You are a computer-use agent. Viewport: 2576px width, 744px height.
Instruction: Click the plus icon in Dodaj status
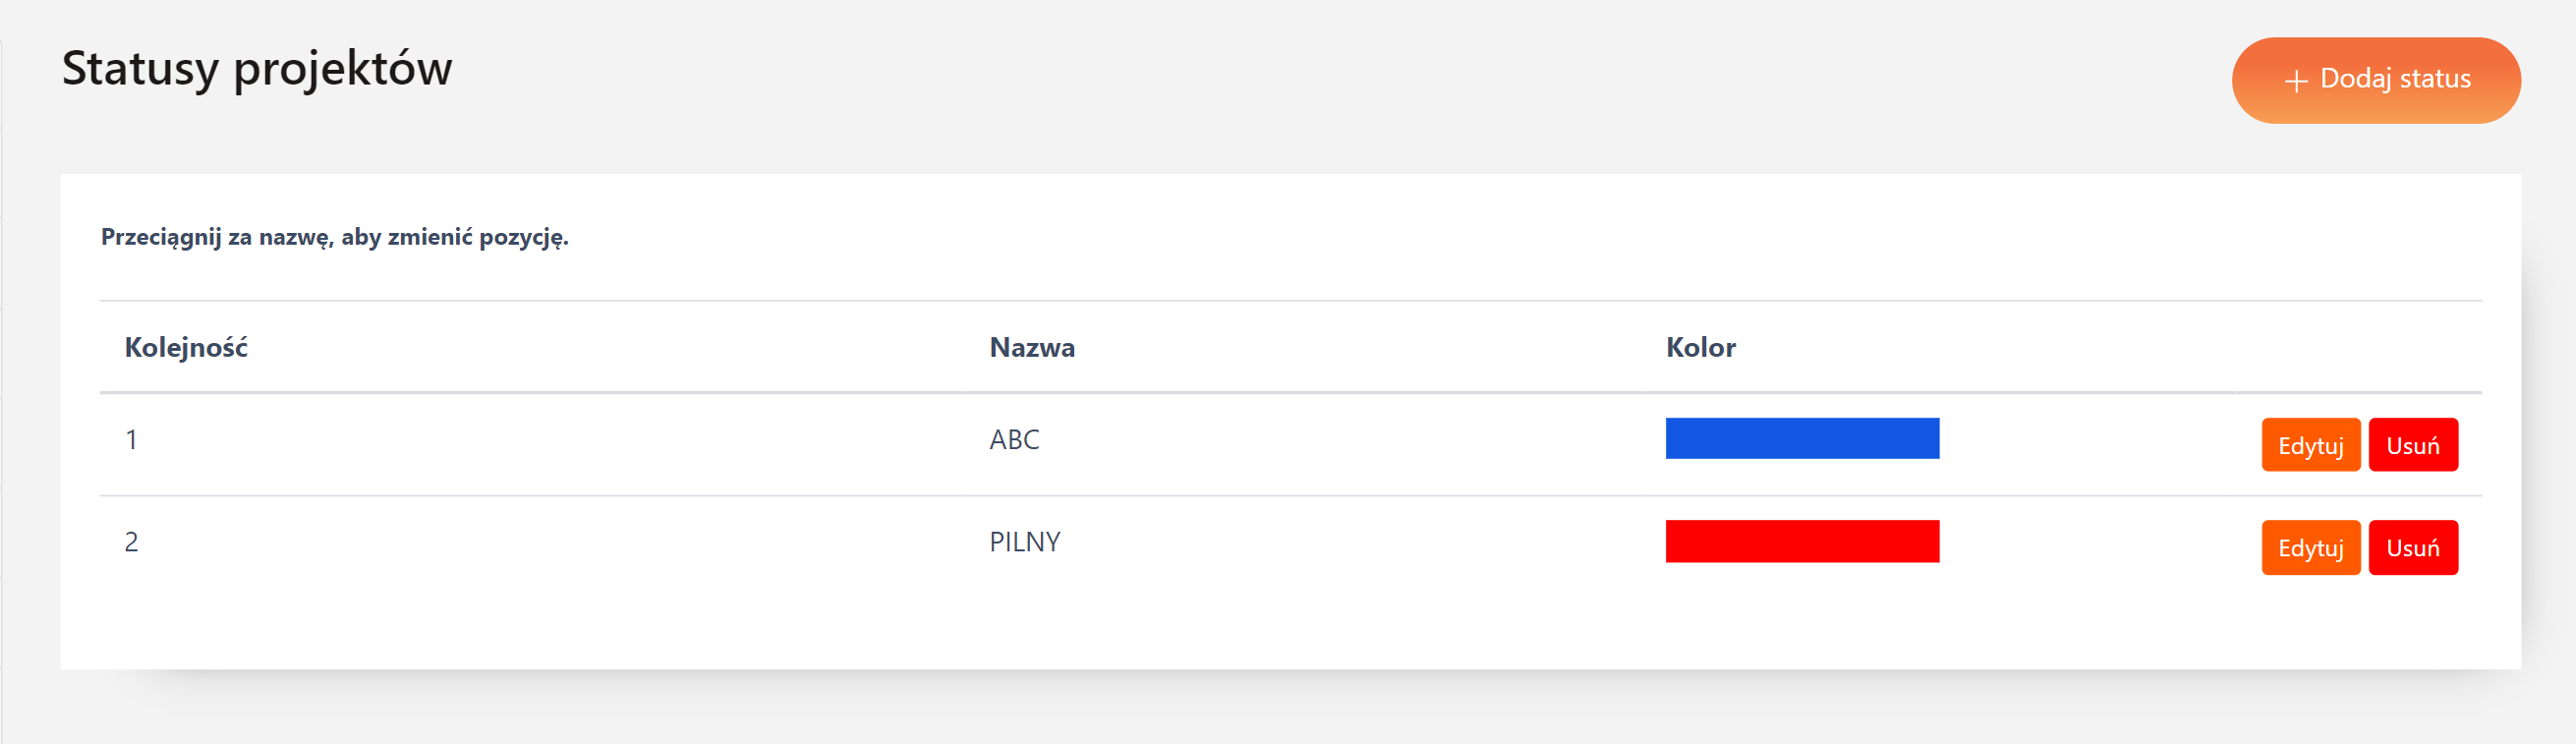coord(2296,81)
